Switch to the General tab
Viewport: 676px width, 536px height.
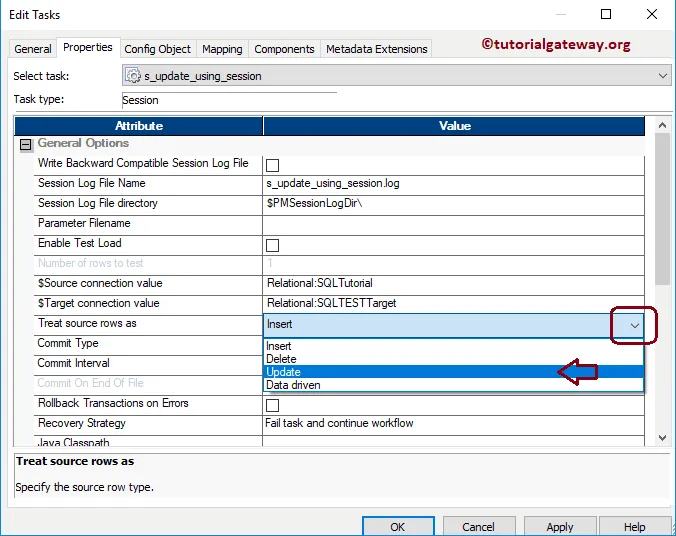(x=33, y=49)
